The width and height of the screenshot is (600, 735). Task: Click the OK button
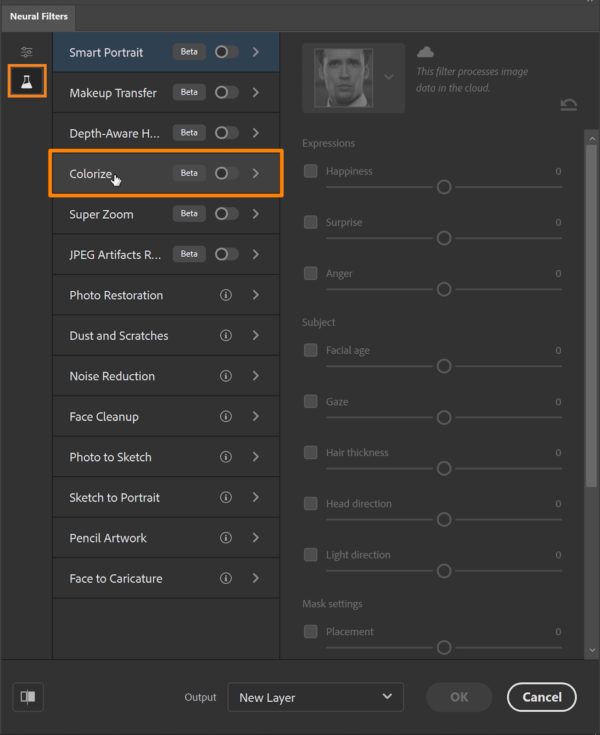tap(459, 697)
